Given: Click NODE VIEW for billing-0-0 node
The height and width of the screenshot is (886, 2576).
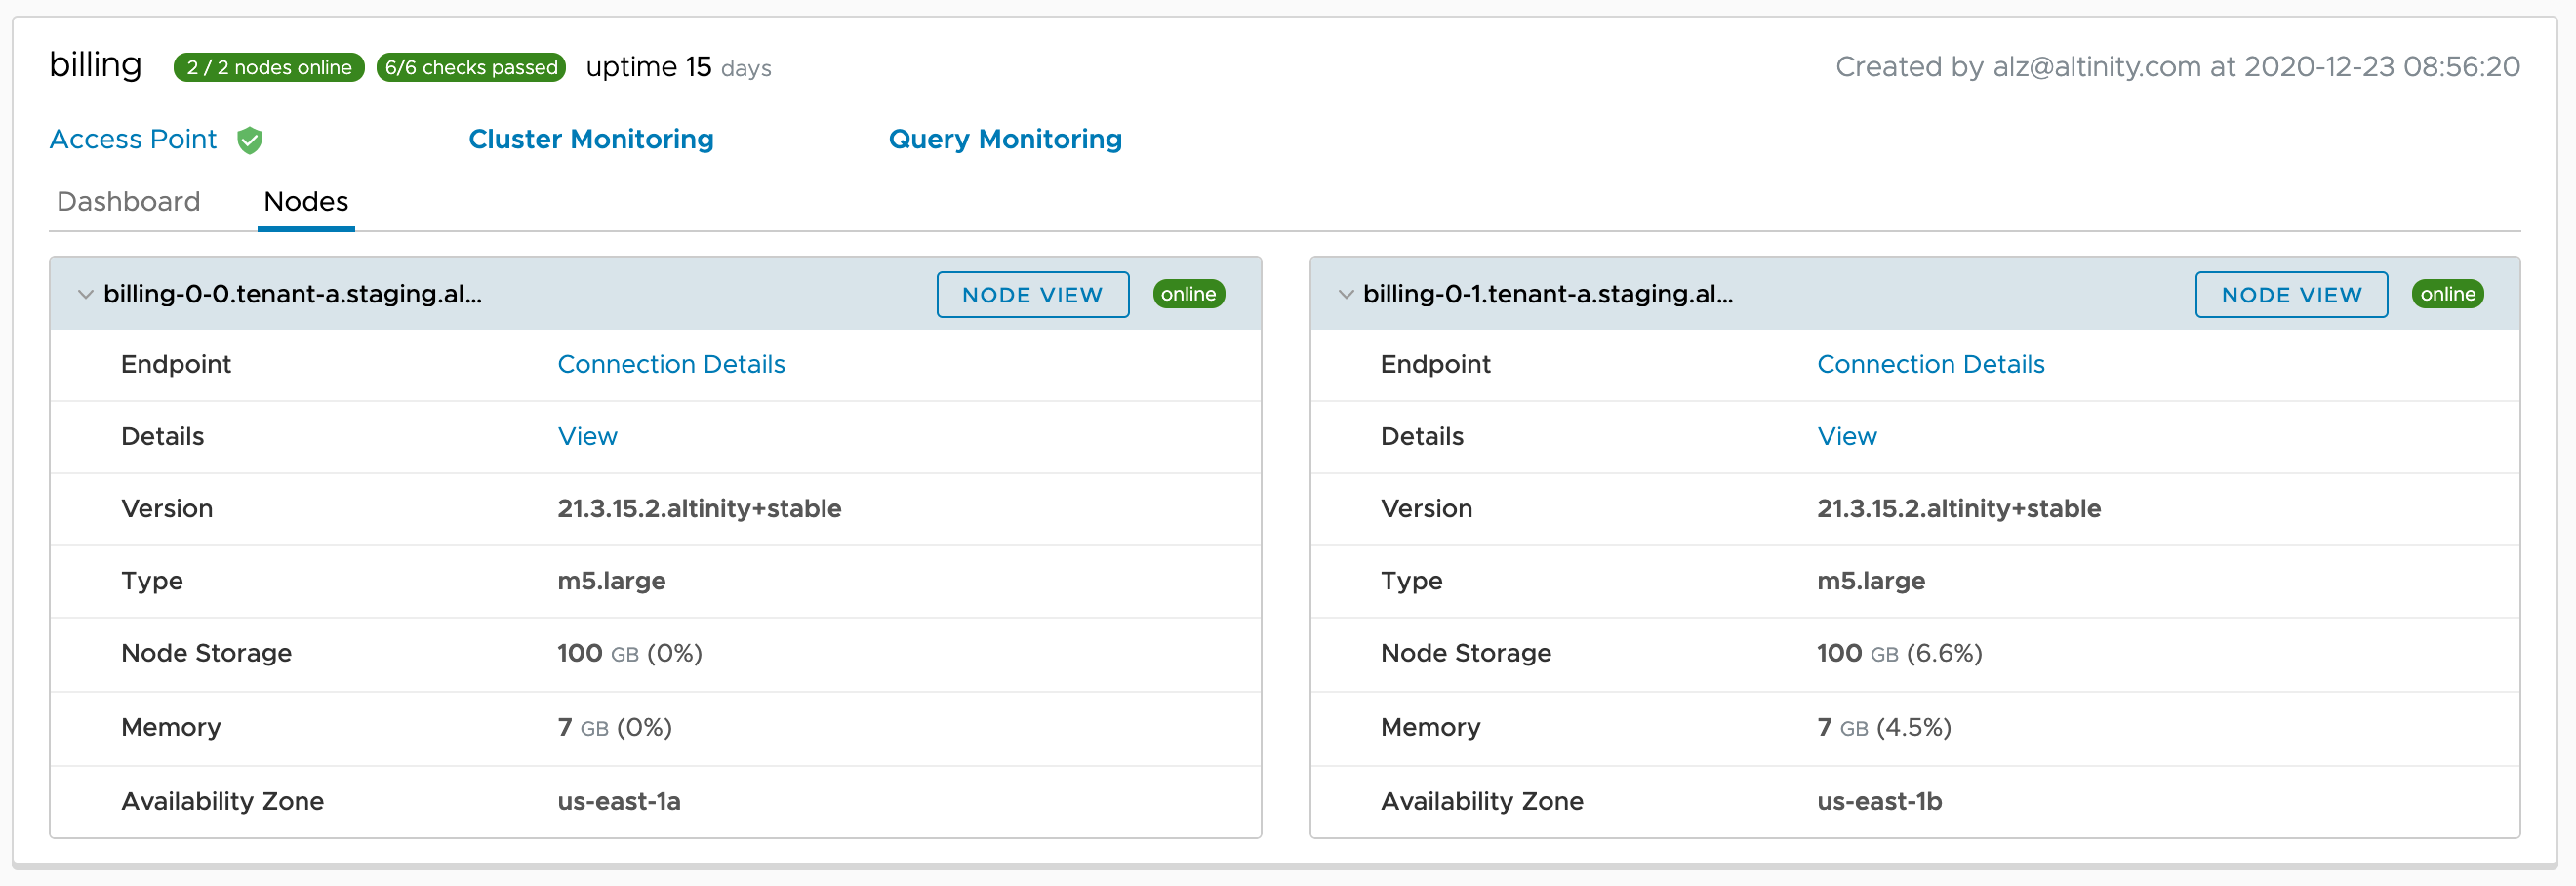Looking at the screenshot, I should [1033, 295].
